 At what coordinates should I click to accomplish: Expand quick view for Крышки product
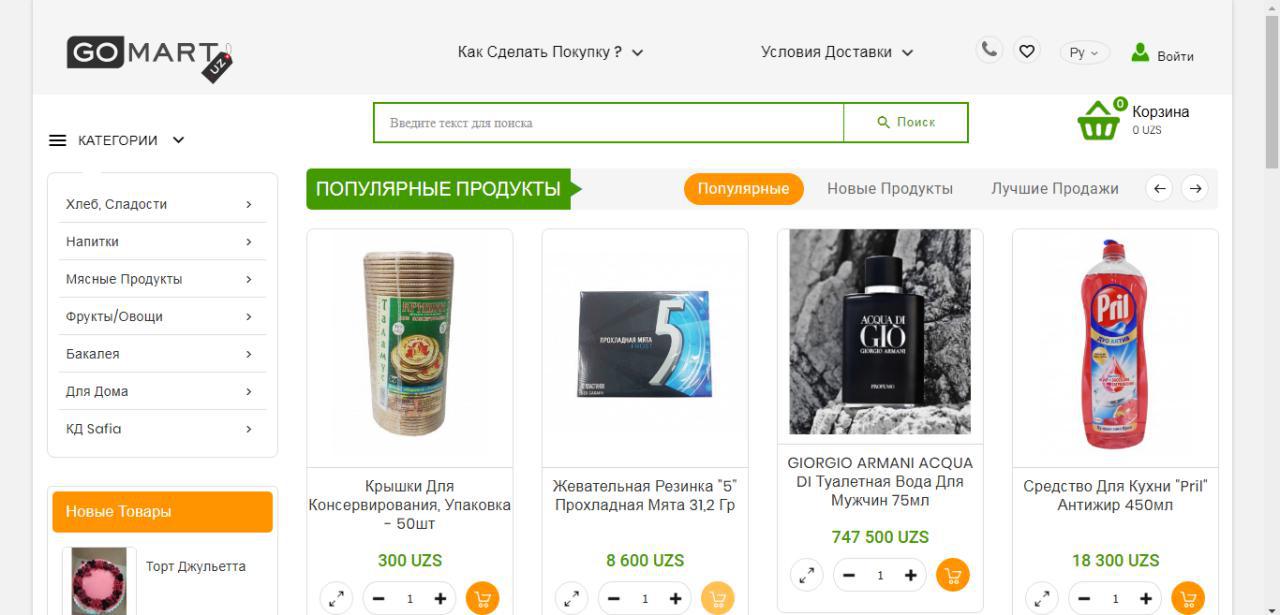pyautogui.click(x=336, y=598)
